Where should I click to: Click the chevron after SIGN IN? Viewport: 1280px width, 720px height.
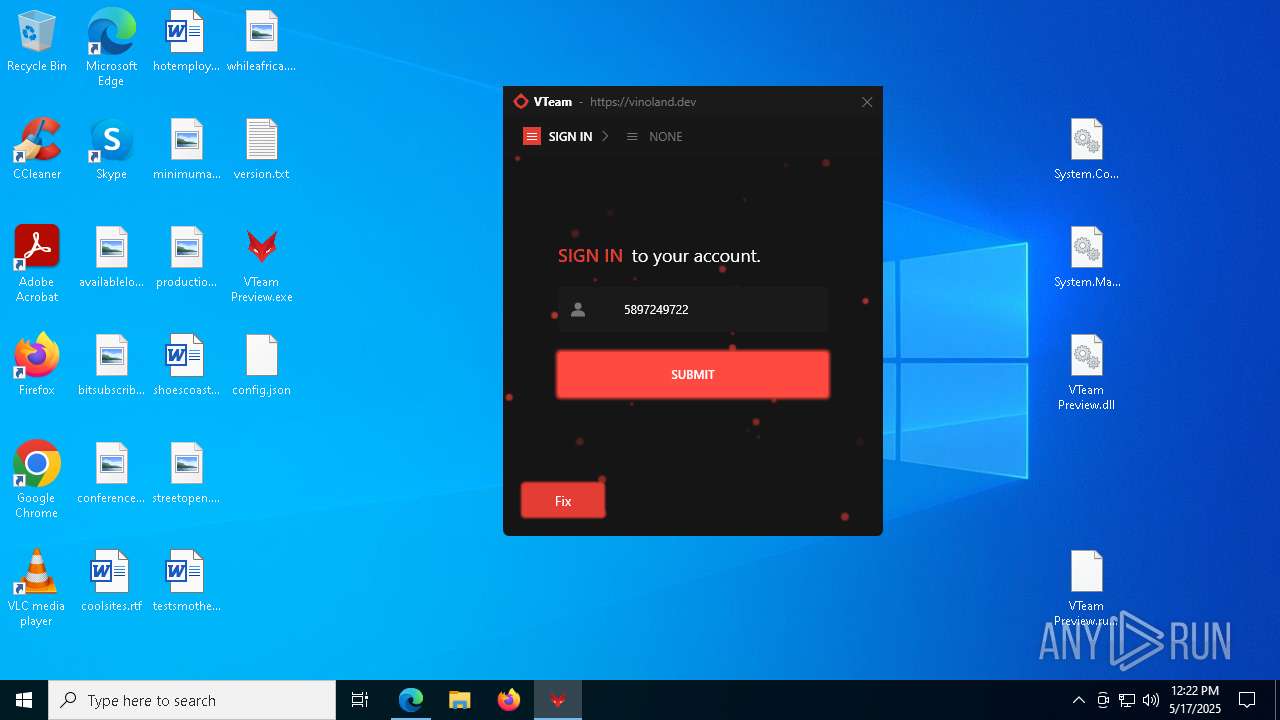pos(605,136)
